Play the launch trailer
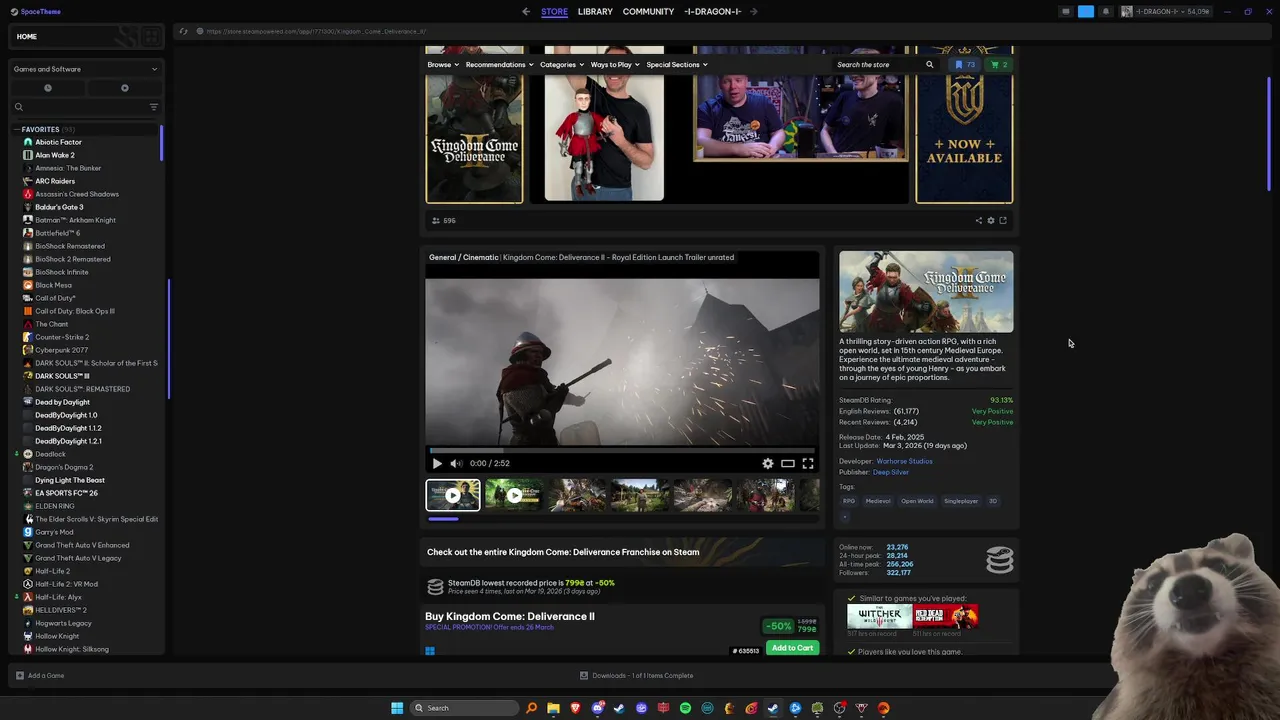 coord(436,463)
